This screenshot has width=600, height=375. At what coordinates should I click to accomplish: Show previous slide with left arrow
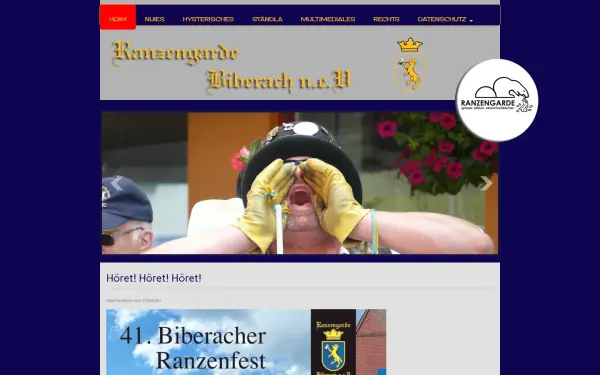coord(117,183)
